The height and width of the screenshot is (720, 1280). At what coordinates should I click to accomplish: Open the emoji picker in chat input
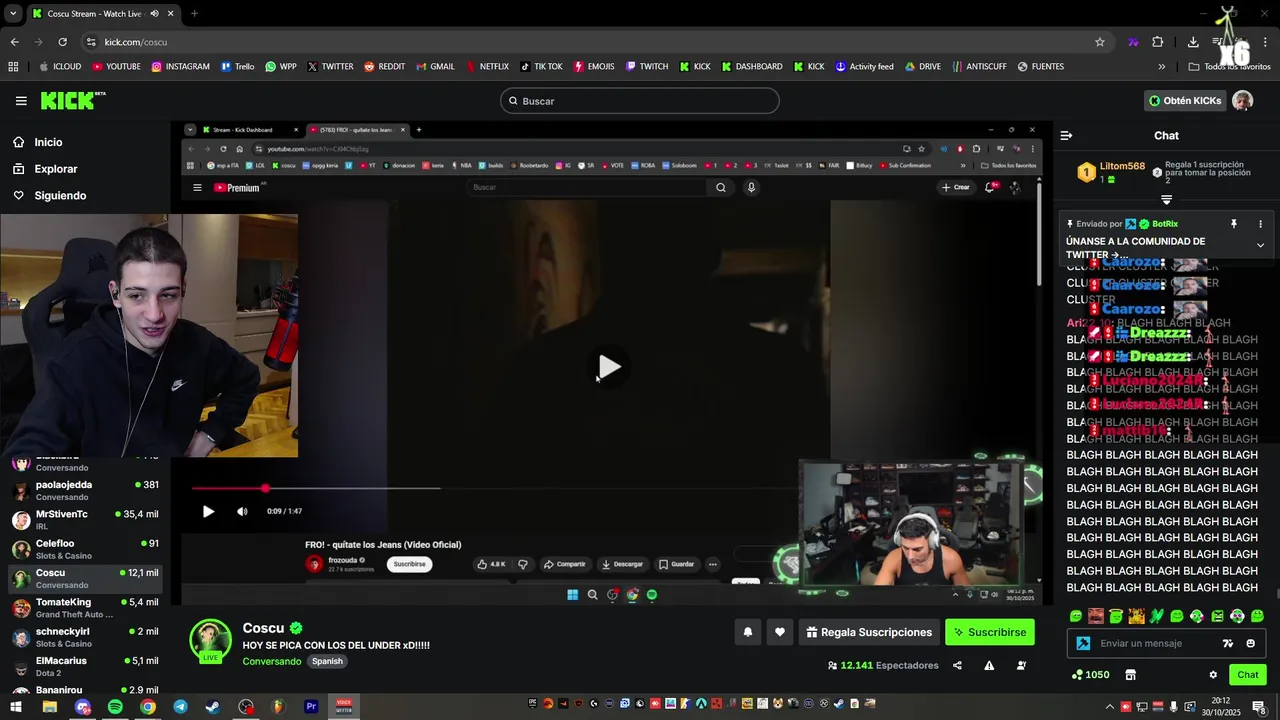1250,643
